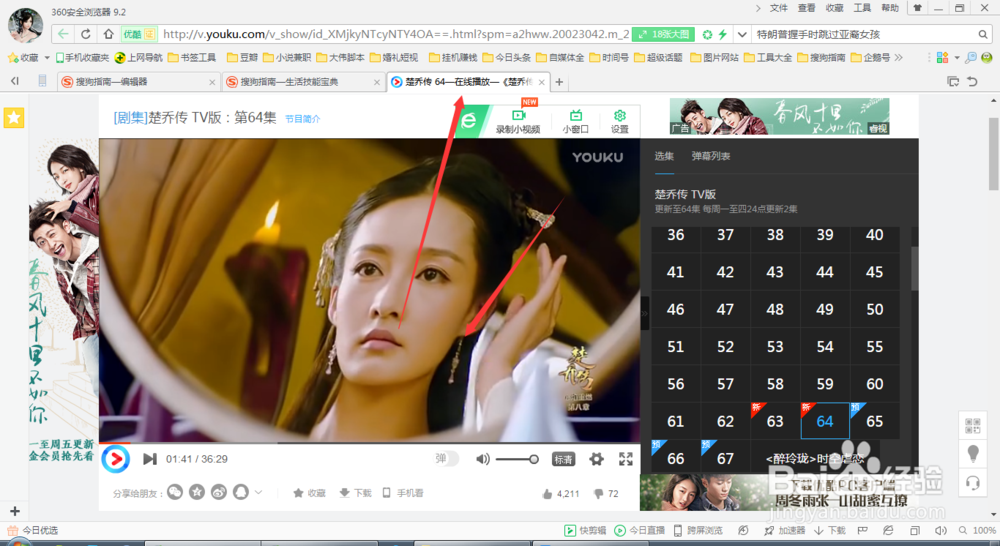Open the 图片网站 bookmark folder
The height and width of the screenshot is (546, 1000).
(714, 57)
